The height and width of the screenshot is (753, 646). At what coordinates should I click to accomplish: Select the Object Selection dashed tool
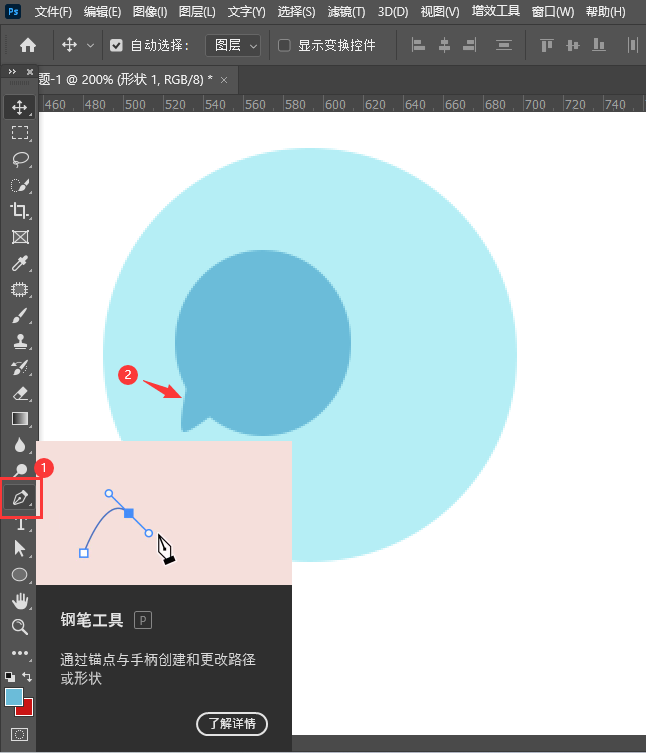click(19, 290)
